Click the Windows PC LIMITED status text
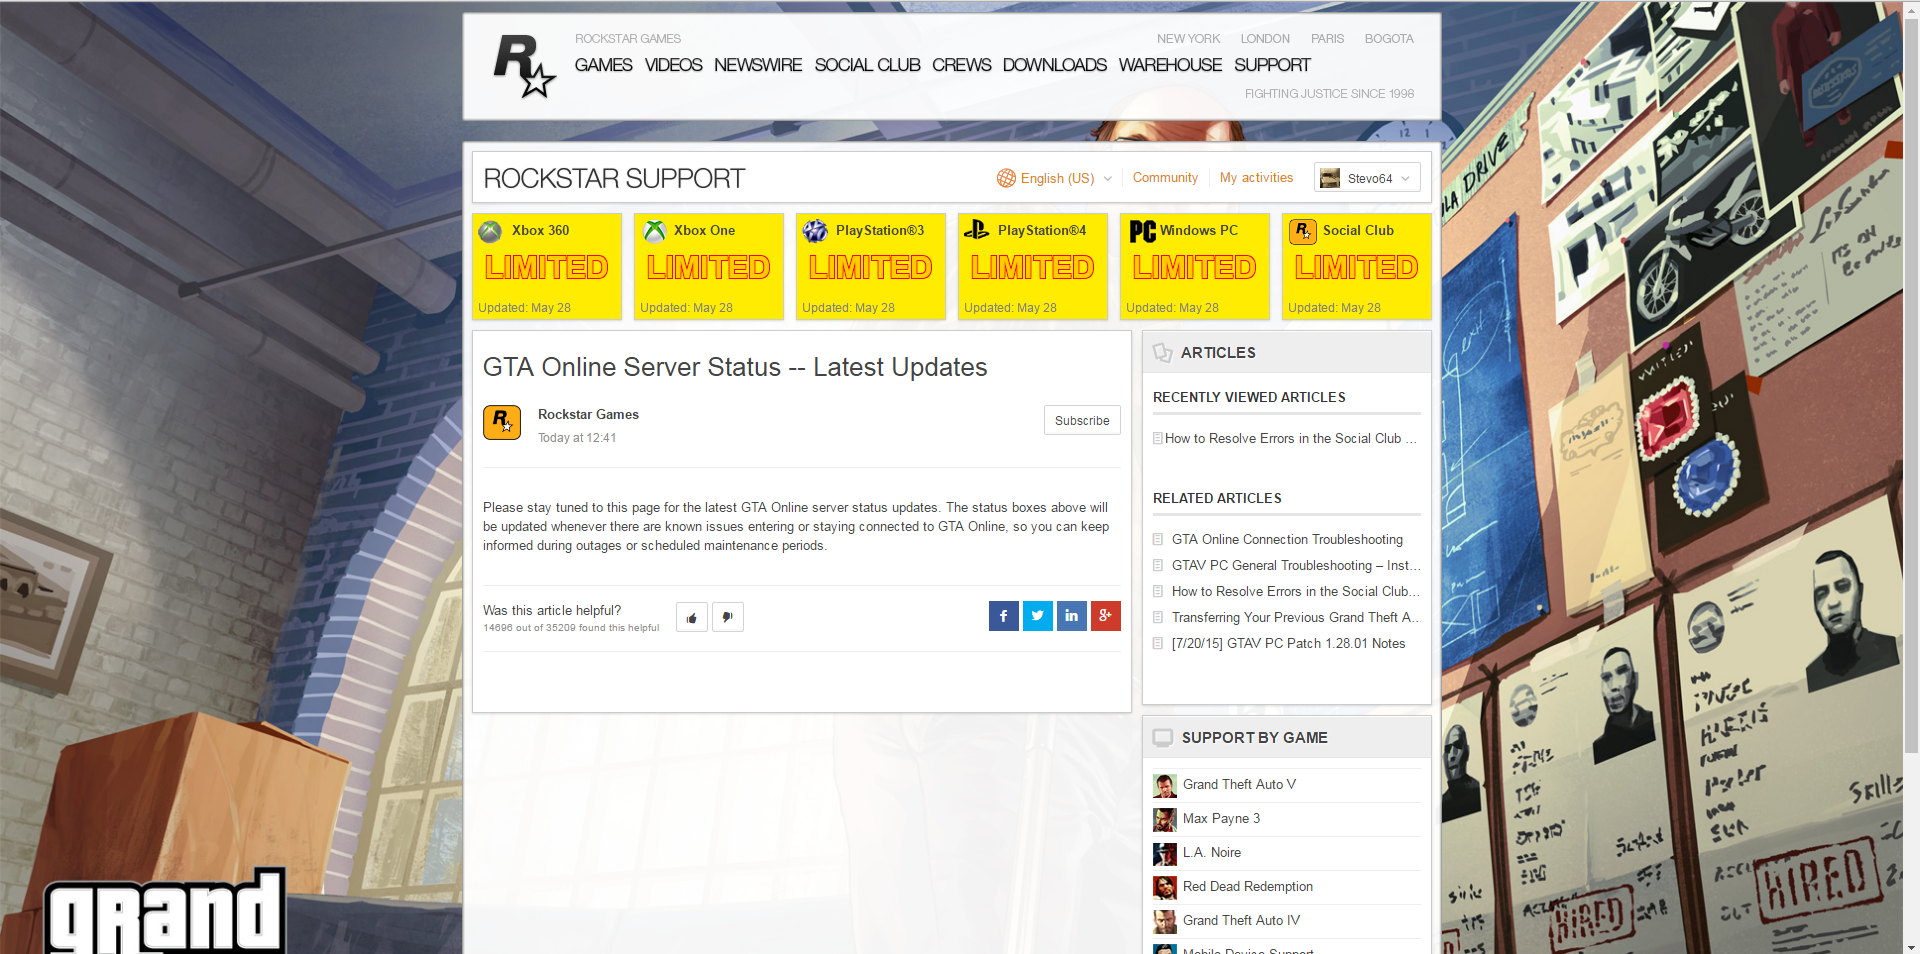The height and width of the screenshot is (954, 1920). pyautogui.click(x=1195, y=268)
